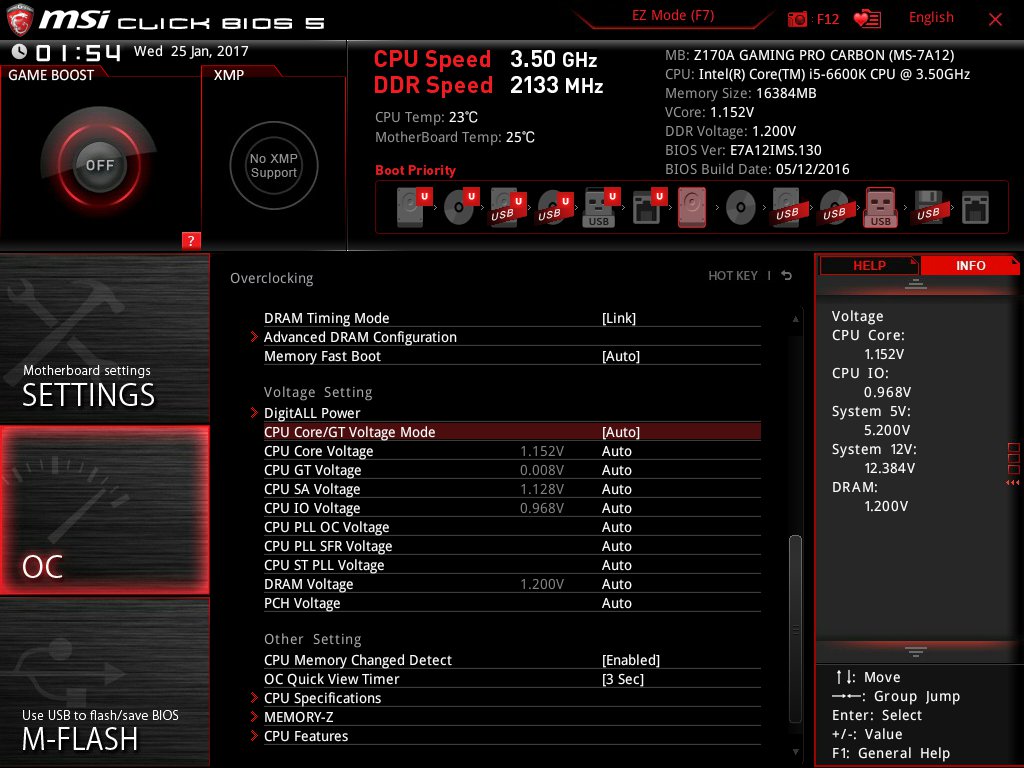Open the OC overclocking section

click(x=104, y=510)
